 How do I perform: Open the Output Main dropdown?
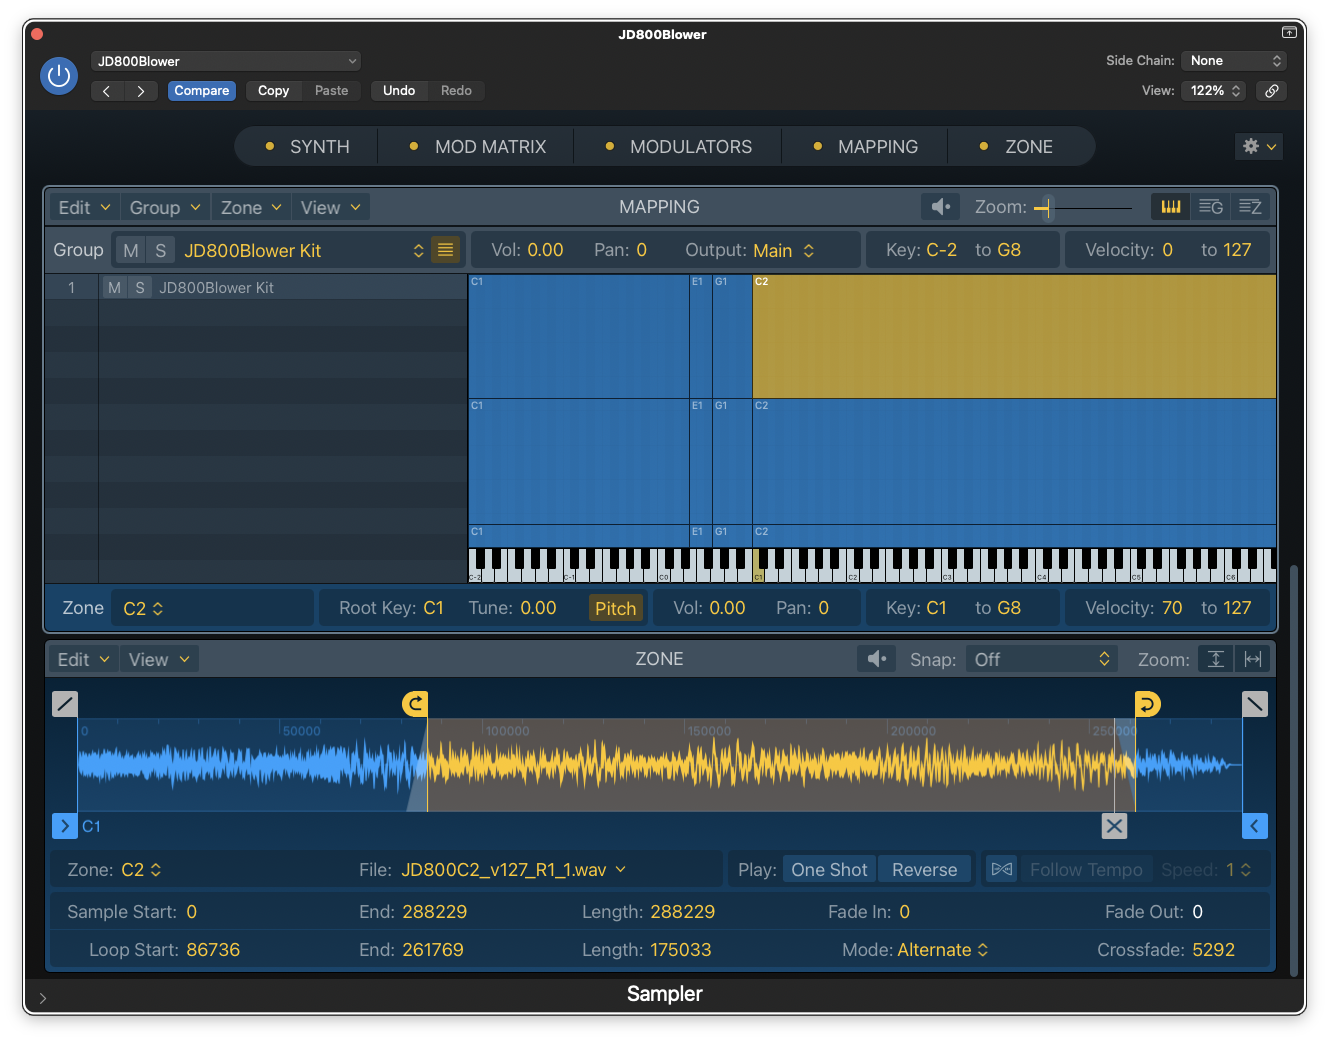click(x=783, y=250)
